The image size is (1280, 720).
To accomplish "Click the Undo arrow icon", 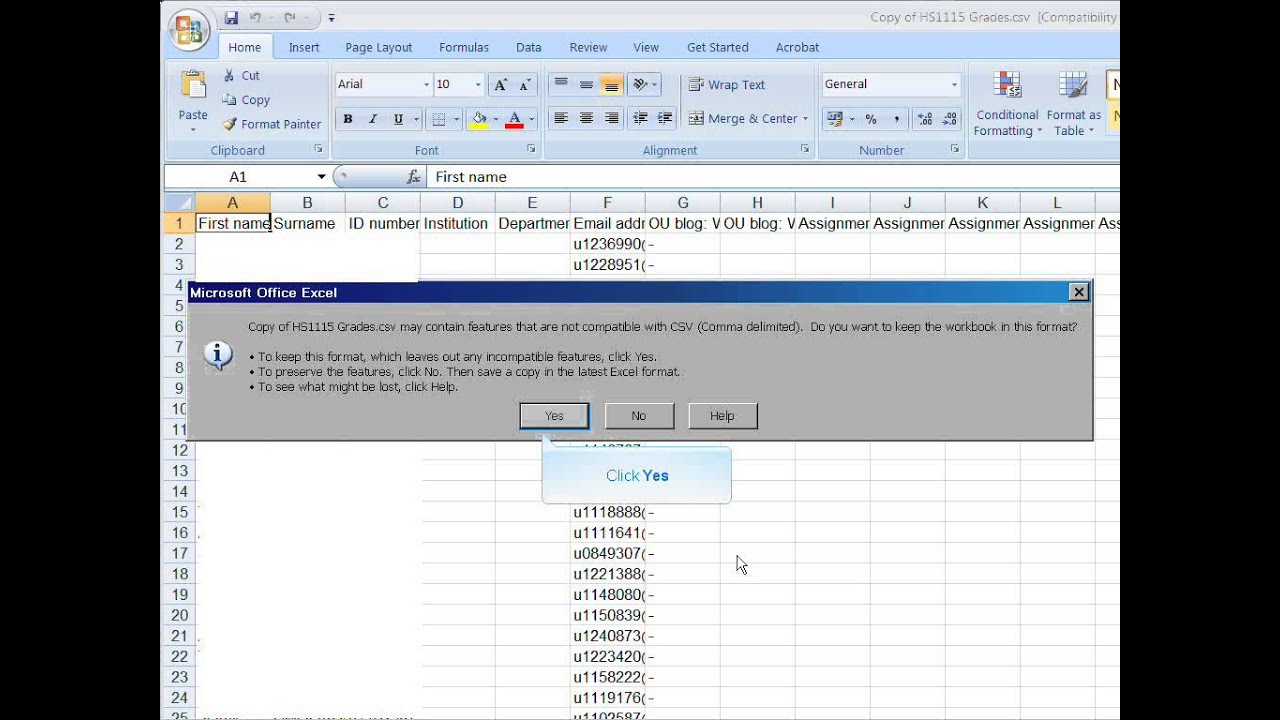I will 256,18.
